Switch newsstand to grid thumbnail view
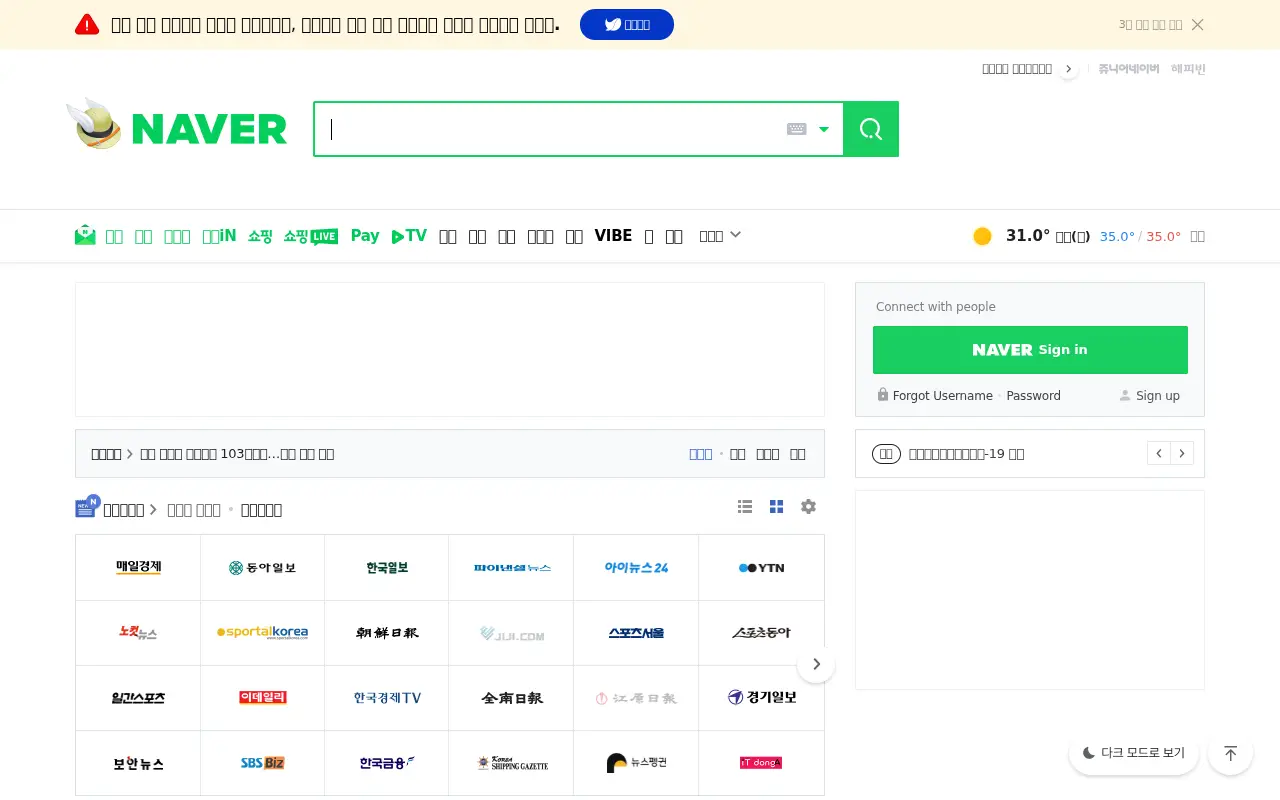 click(776, 507)
